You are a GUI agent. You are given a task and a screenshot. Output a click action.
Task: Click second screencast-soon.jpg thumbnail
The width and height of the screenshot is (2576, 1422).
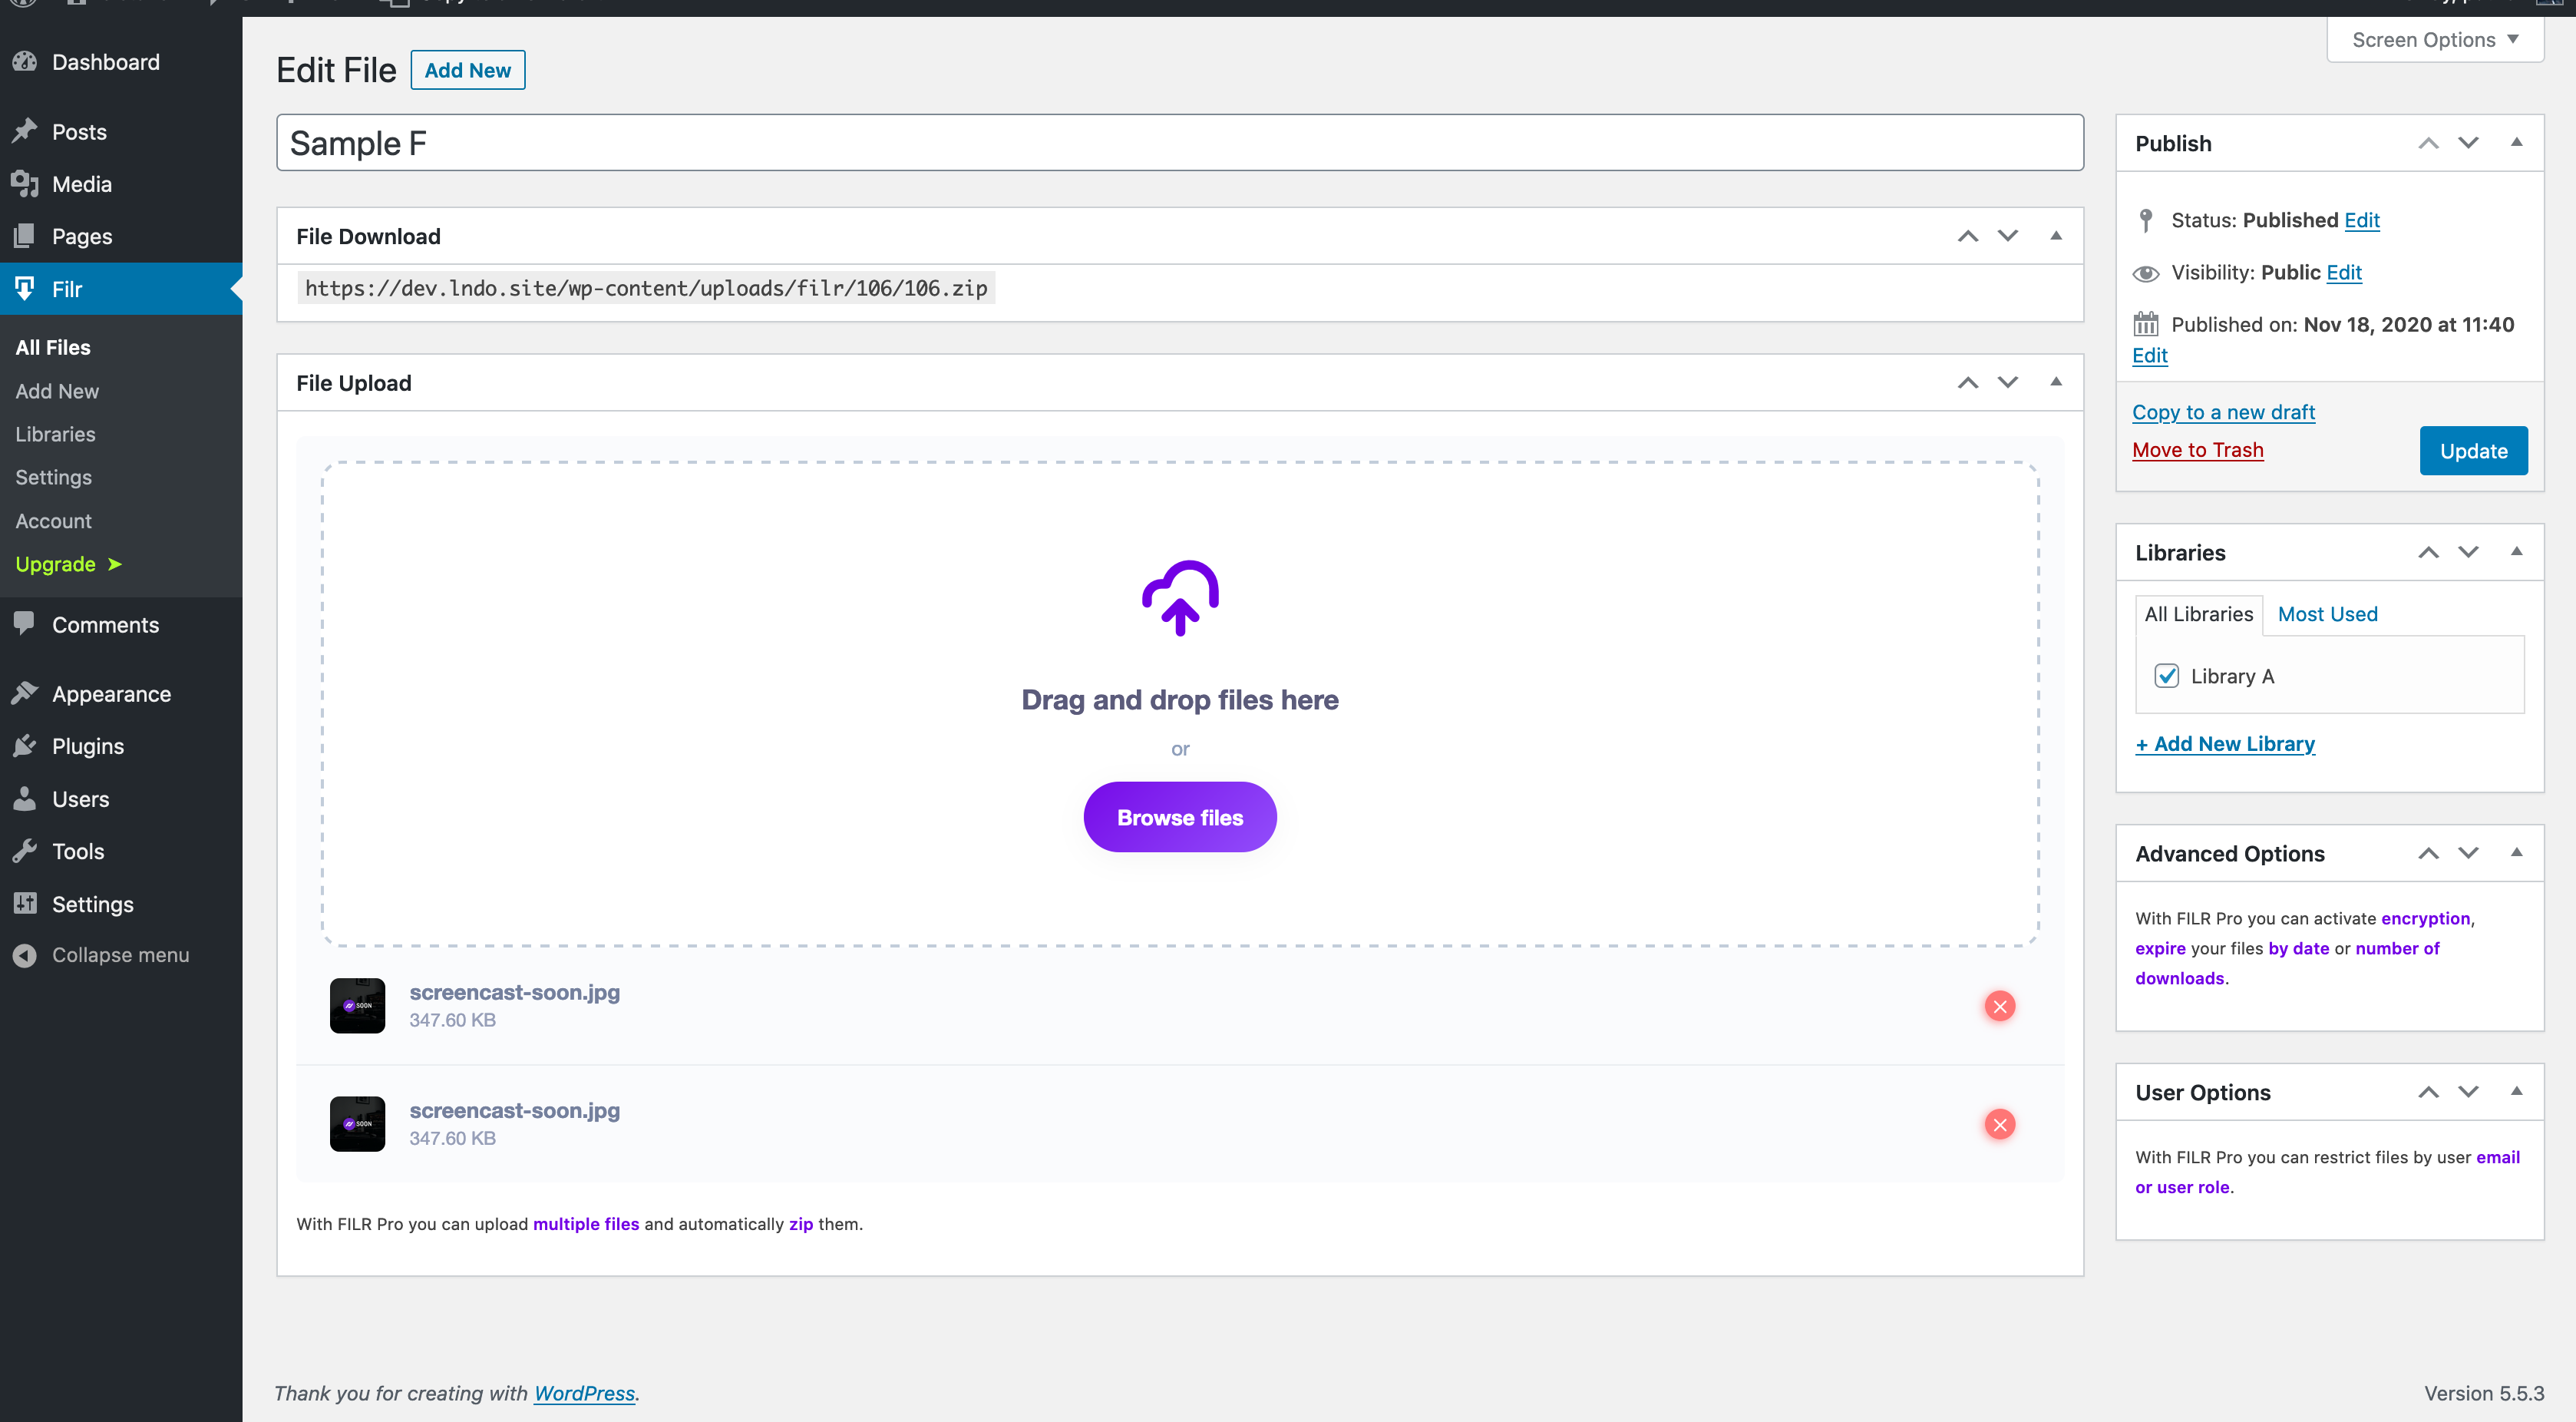(x=357, y=1123)
